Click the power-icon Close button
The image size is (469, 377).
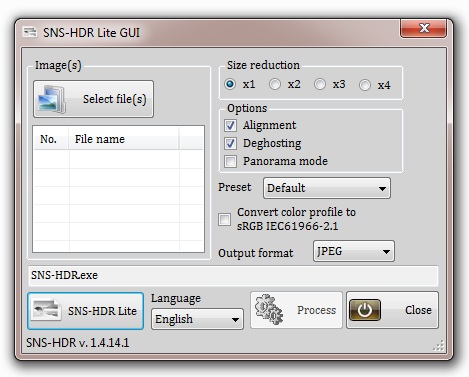coord(392,310)
